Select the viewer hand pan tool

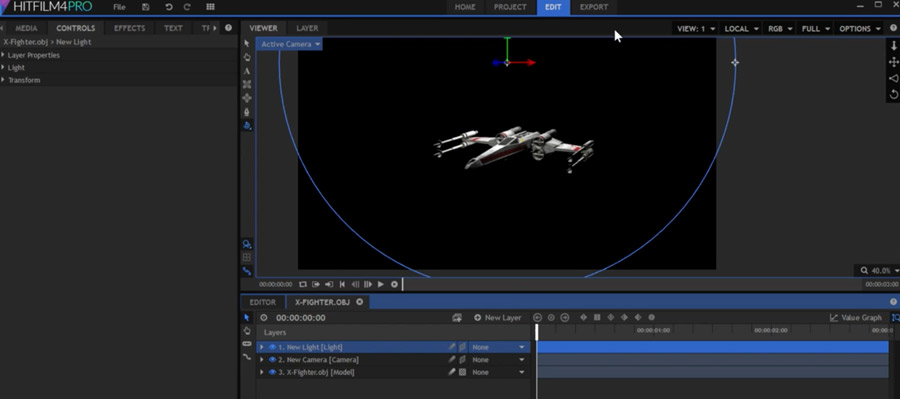pos(247,57)
